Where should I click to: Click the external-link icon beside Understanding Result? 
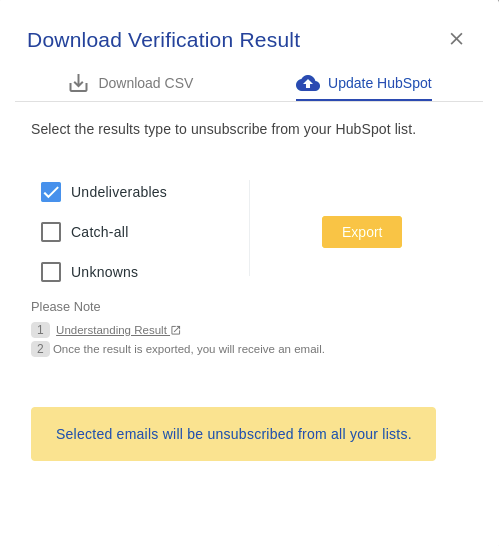point(176,330)
